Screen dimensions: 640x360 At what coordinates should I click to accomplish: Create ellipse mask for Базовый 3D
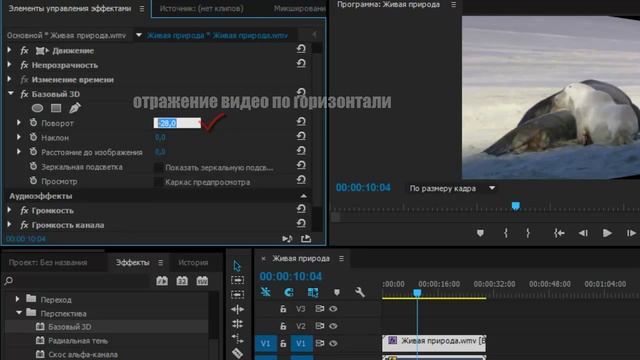point(38,108)
